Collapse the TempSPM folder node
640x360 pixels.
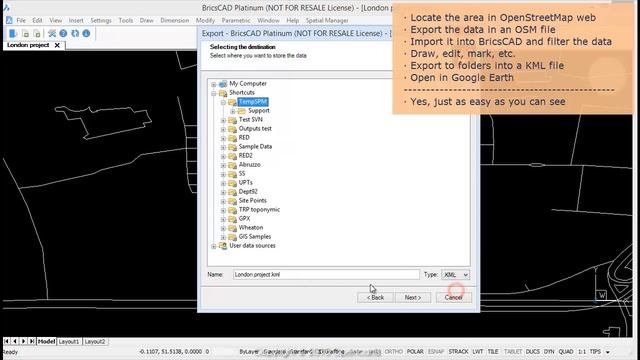pos(223,102)
